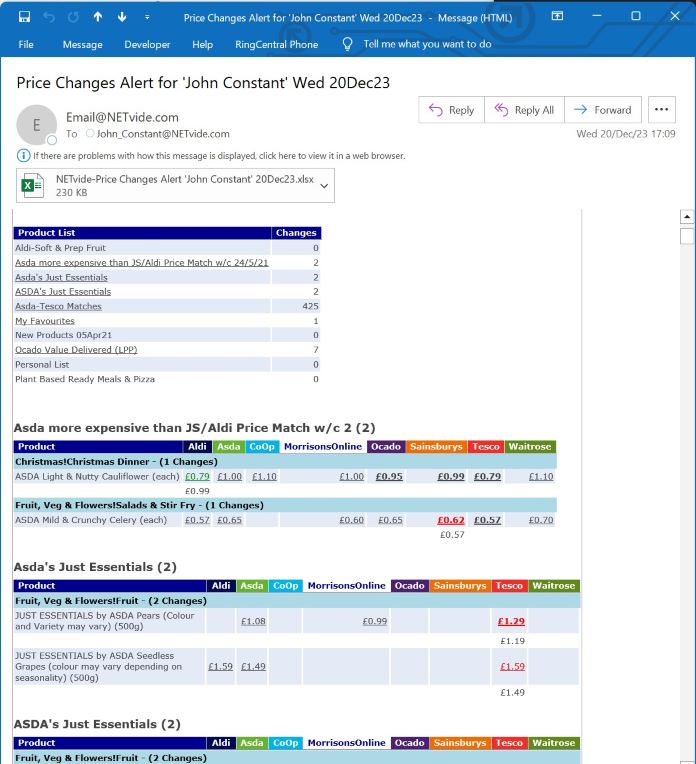The height and width of the screenshot is (764, 696).
Task: Click the scrollbar up arrow
Action: 687,216
